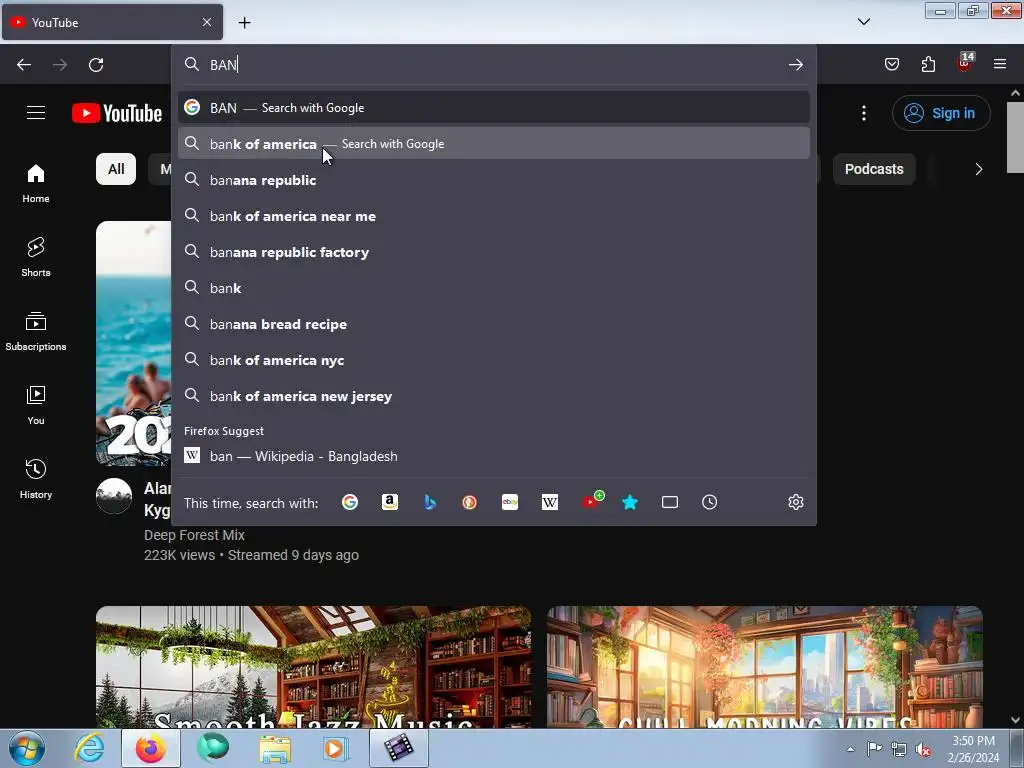
Task: Launch Internet Explorer from taskbar
Action: [x=89, y=748]
